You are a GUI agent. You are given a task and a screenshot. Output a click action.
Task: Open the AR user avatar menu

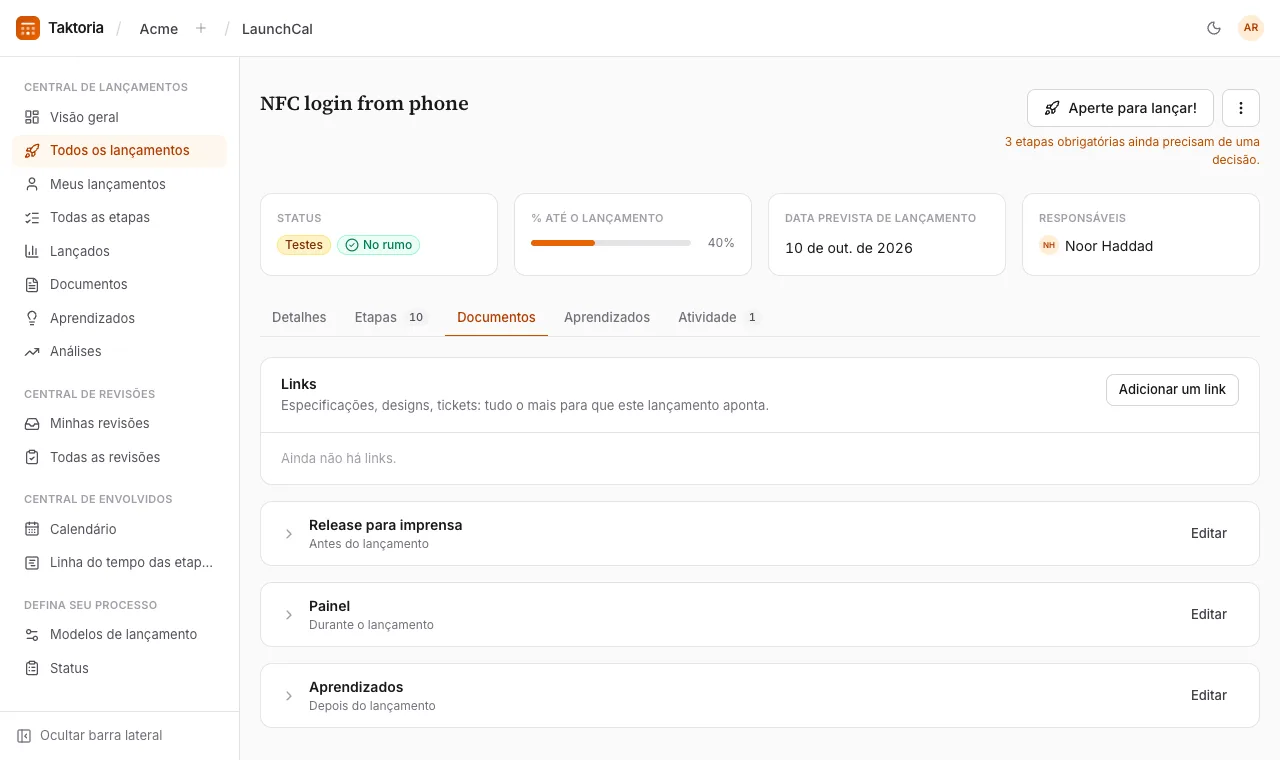1251,28
